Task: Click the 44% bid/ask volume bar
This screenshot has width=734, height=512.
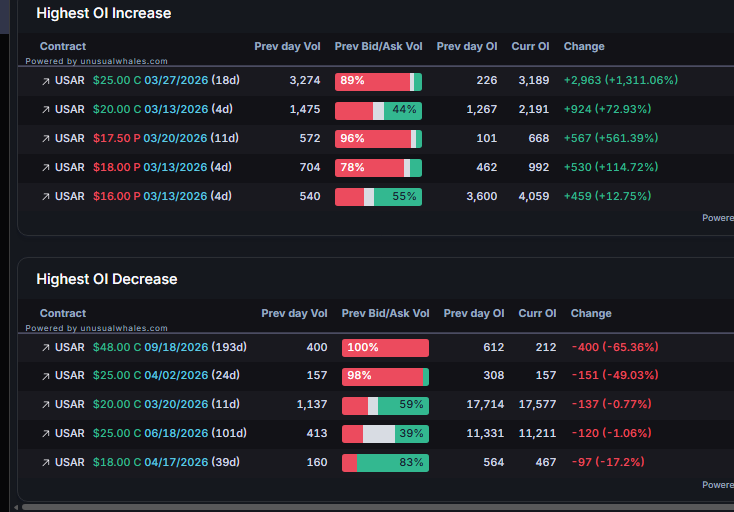Action: point(378,110)
